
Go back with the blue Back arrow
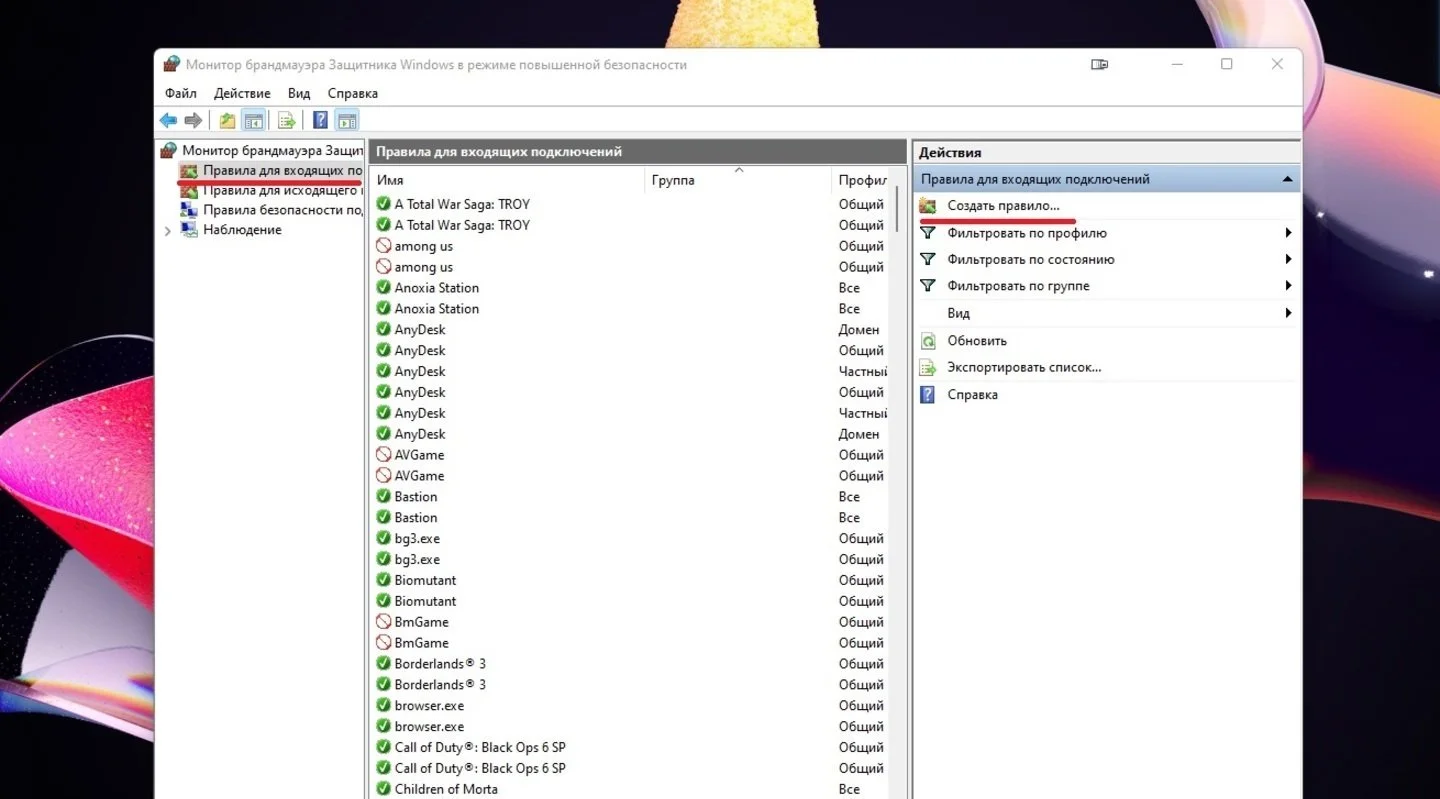168,121
